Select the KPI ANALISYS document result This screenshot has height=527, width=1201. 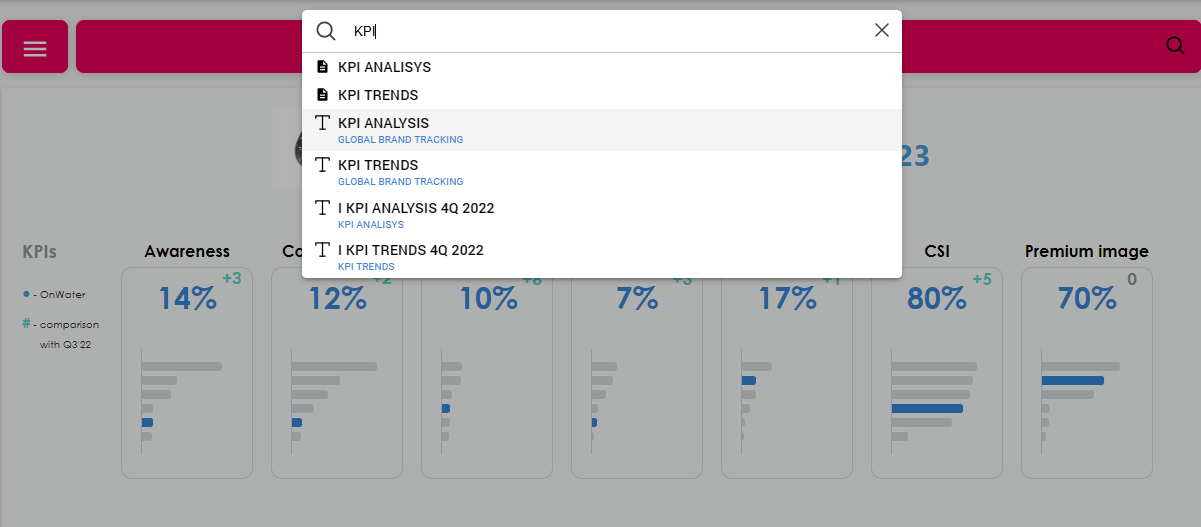point(384,67)
